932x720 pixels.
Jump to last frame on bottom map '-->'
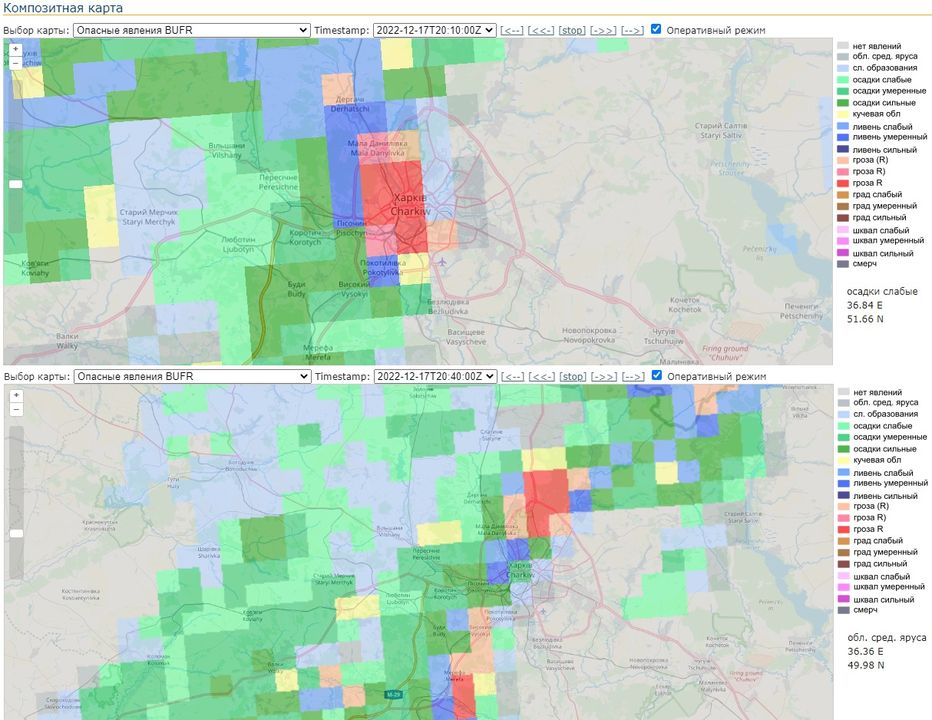click(632, 376)
